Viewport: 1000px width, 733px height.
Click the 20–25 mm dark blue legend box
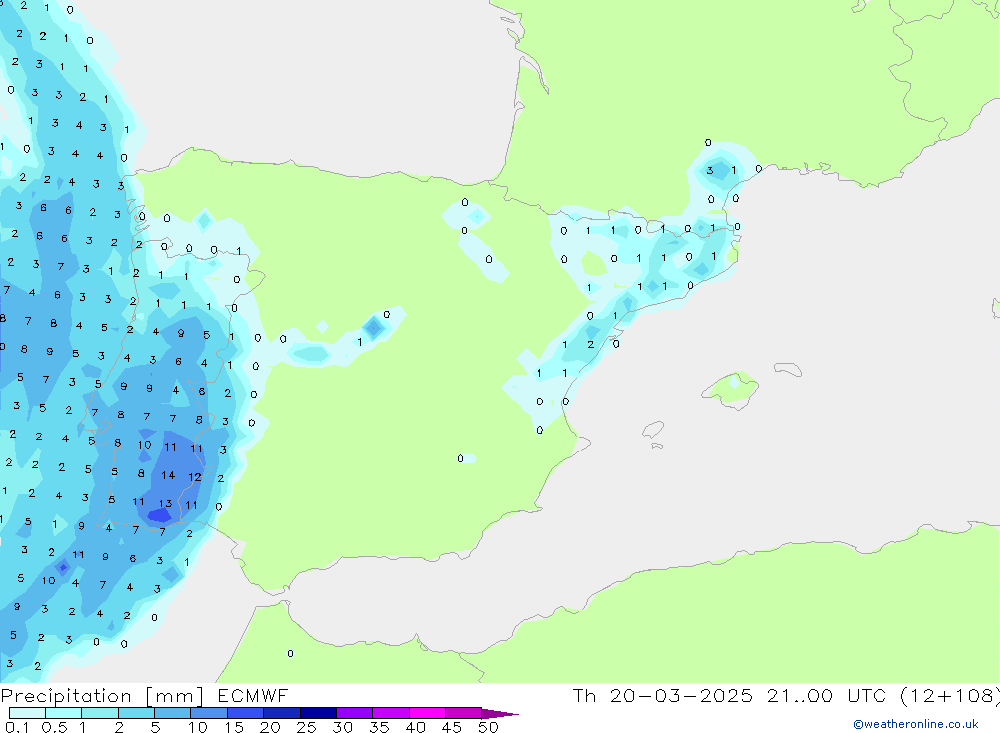pyautogui.click(x=281, y=713)
